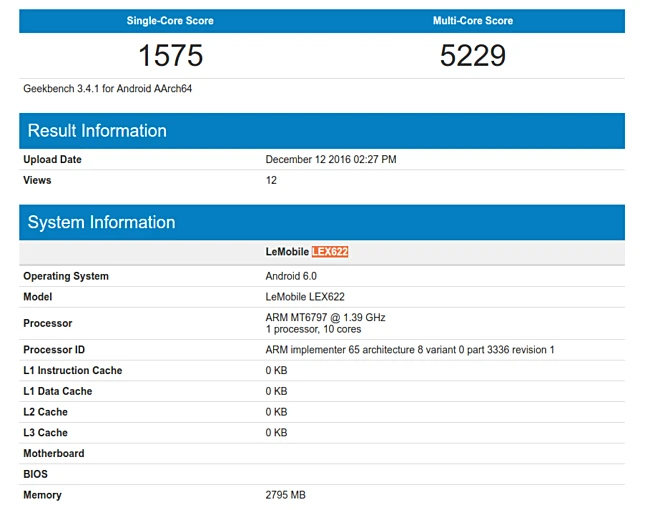Click the Geekbench 3.4.1 for Android AArch64 text

pos(108,89)
